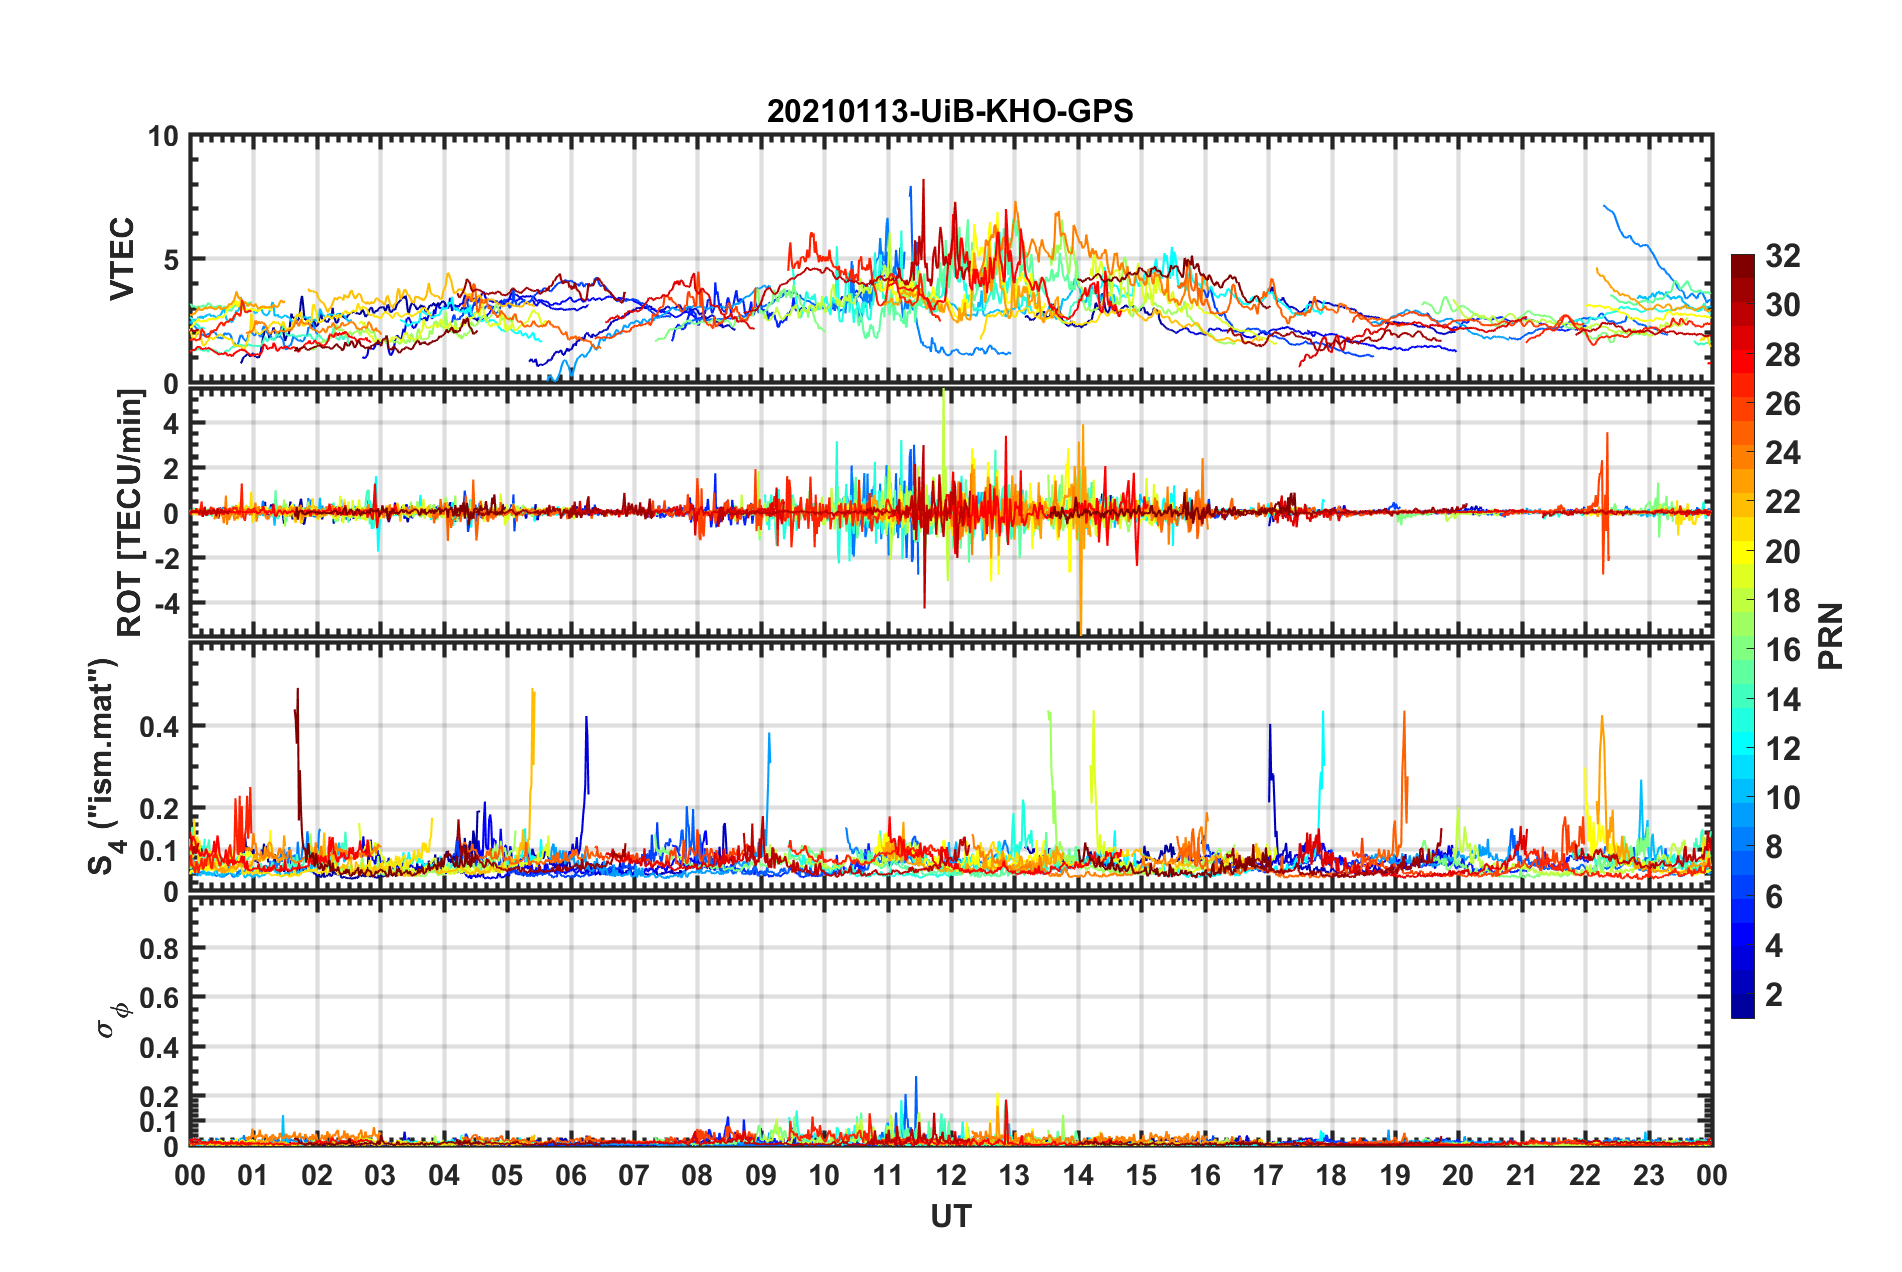Viewport: 1902px width, 1272px height.
Task: Click the UT x-axis label
Action: [x=950, y=1216]
